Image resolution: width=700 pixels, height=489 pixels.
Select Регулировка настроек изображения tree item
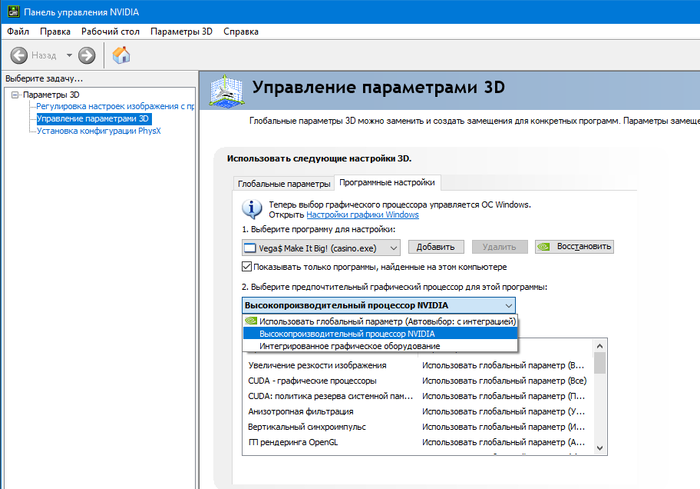click(x=115, y=106)
